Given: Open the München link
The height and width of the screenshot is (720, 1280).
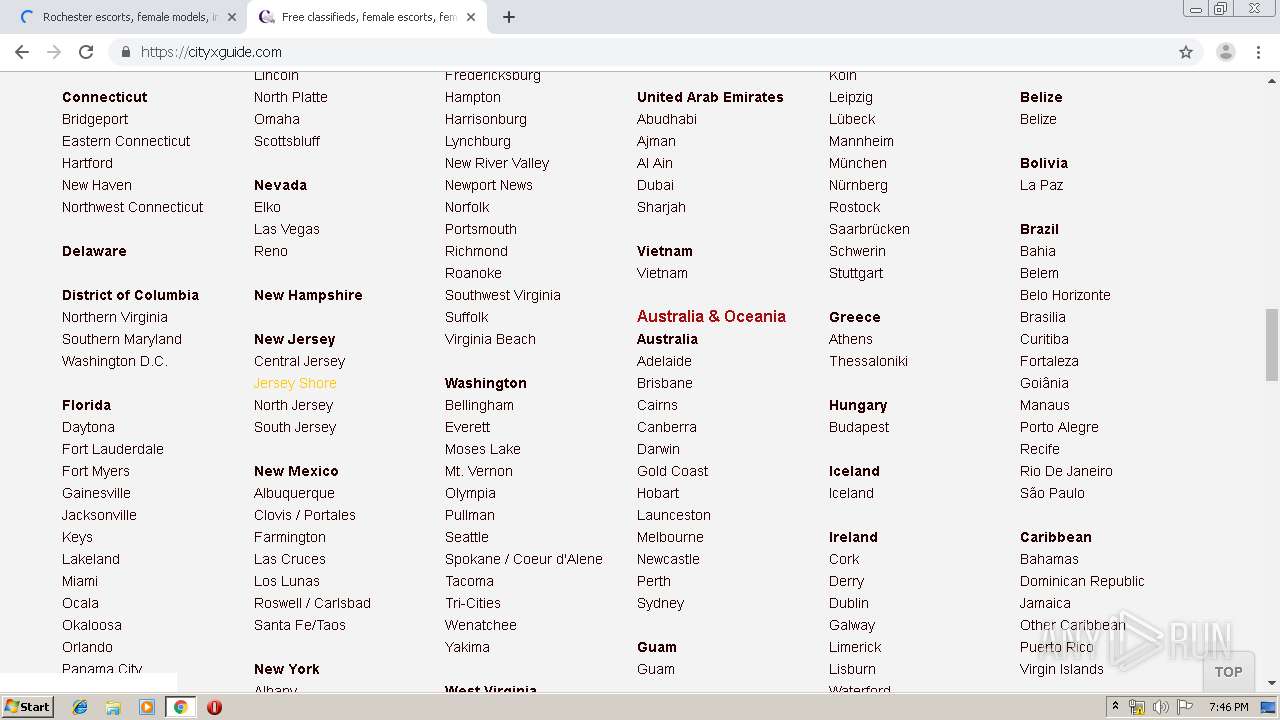Looking at the screenshot, I should coord(858,163).
